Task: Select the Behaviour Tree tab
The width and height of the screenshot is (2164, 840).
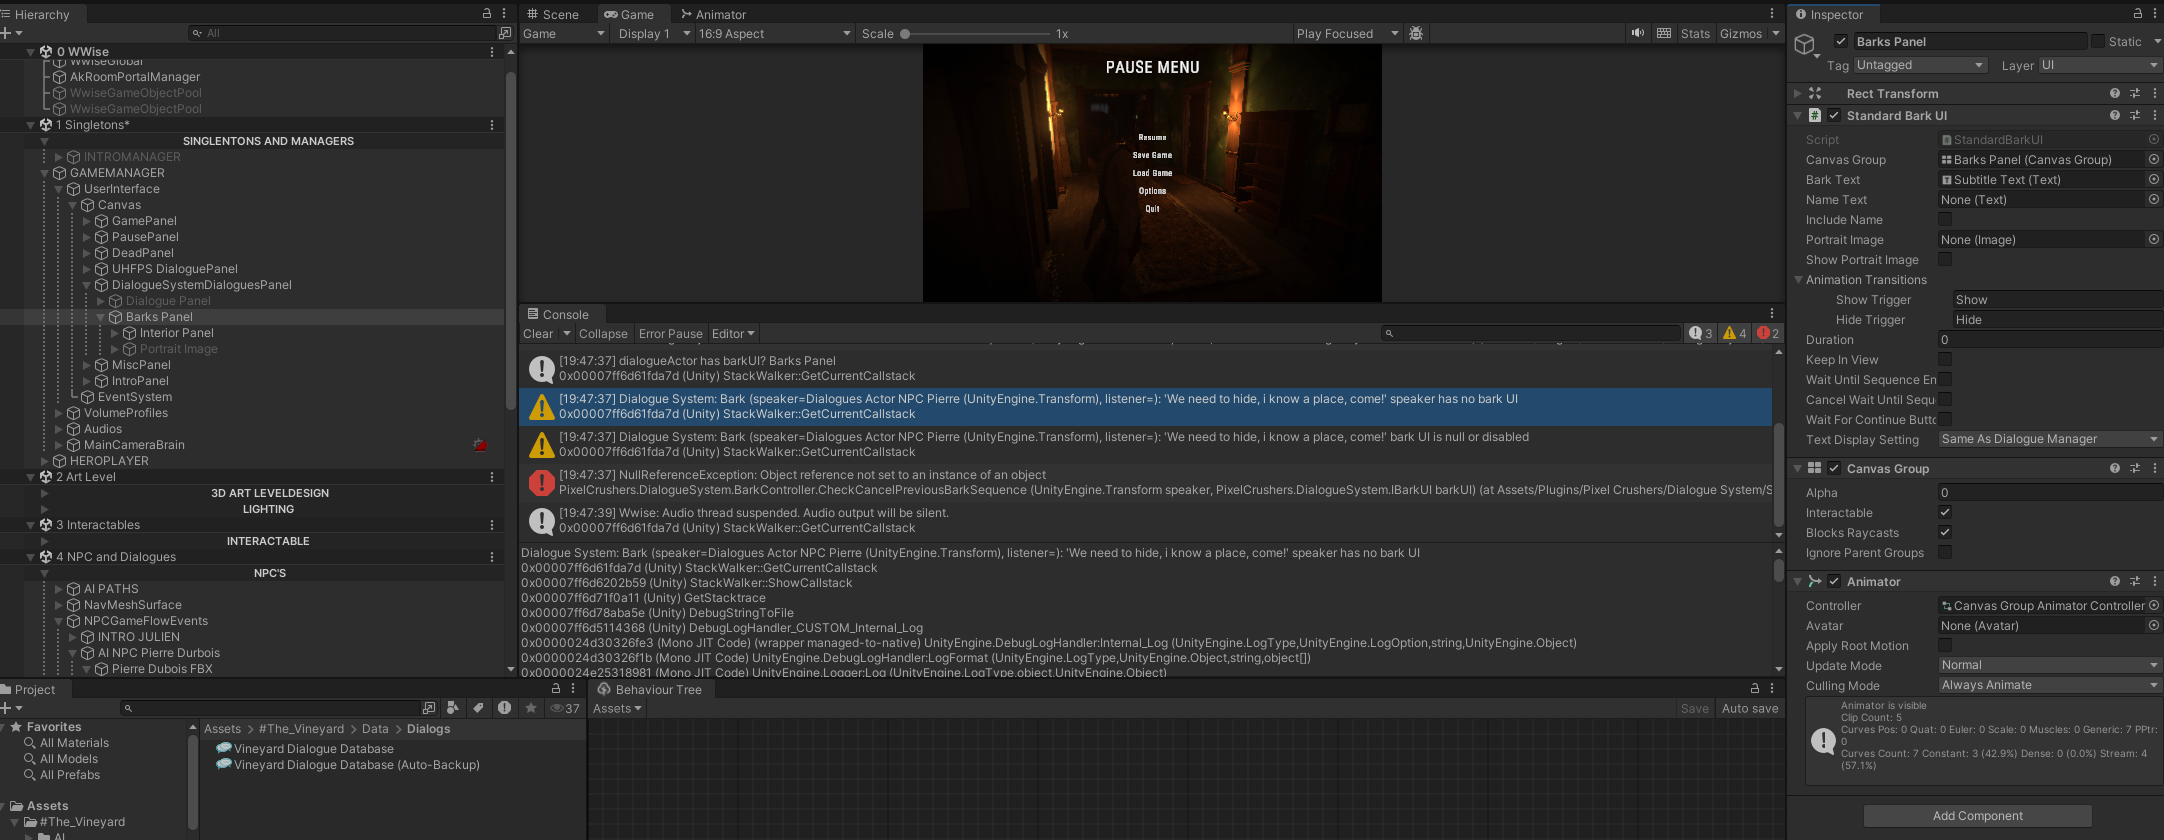Action: [650, 689]
